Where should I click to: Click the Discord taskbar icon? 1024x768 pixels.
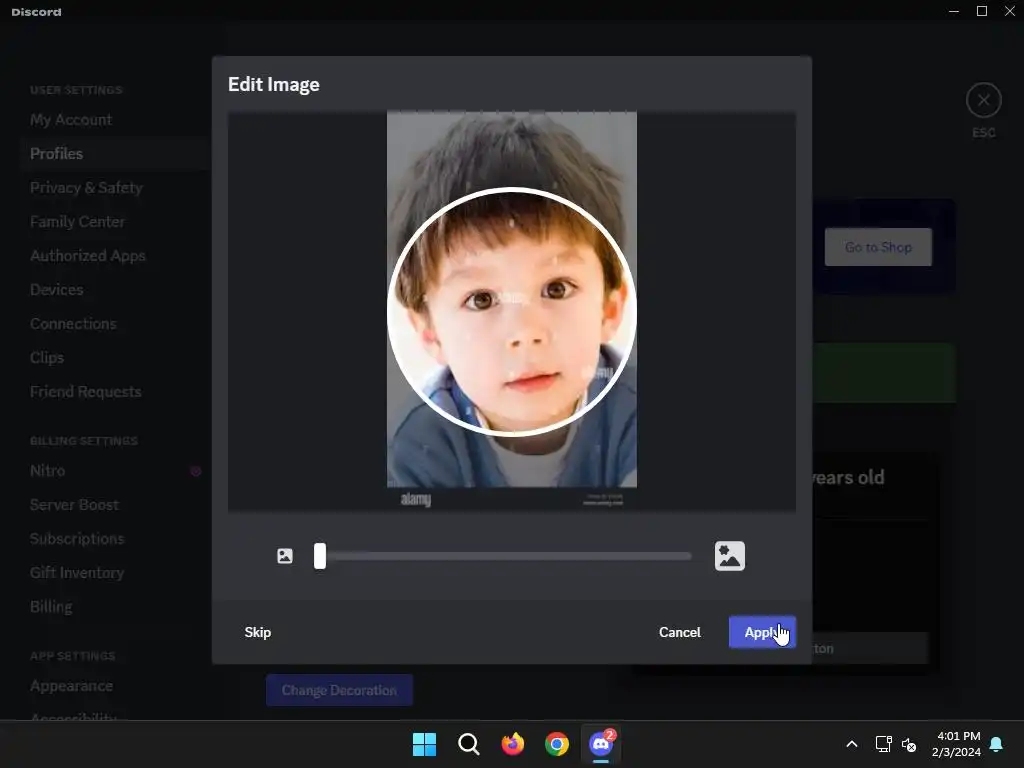[x=601, y=744]
